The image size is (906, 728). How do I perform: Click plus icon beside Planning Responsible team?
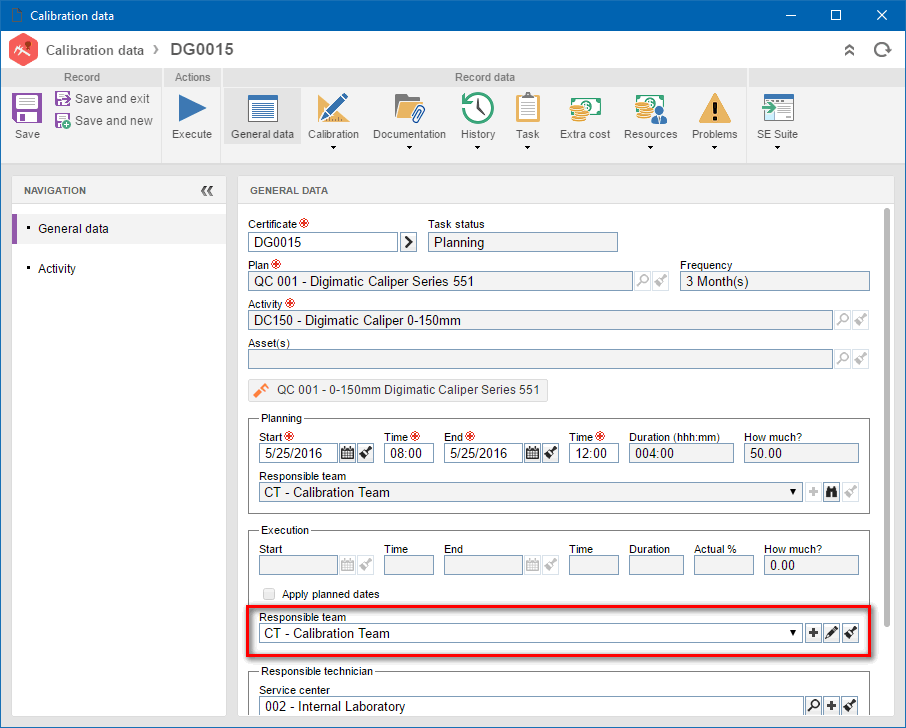813,492
